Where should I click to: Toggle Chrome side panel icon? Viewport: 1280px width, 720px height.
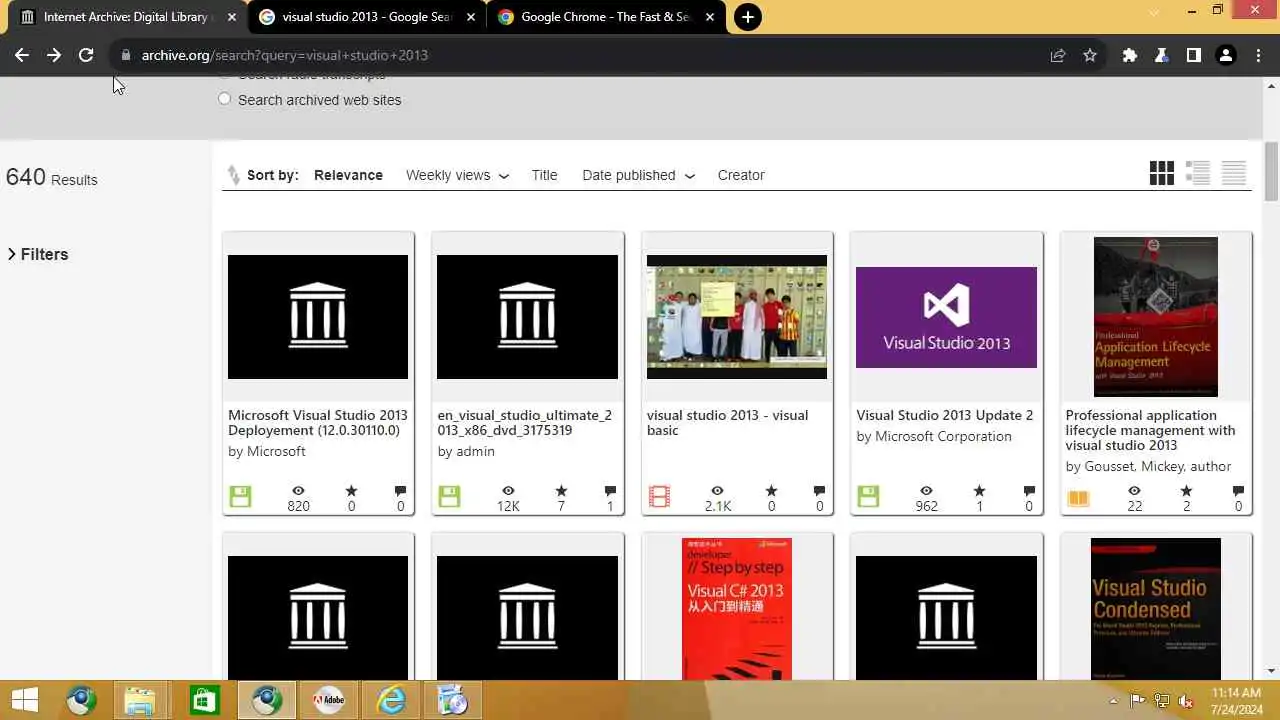(x=1194, y=55)
